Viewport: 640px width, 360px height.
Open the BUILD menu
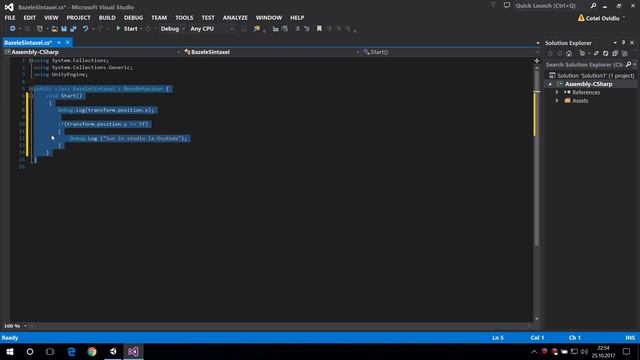107,18
